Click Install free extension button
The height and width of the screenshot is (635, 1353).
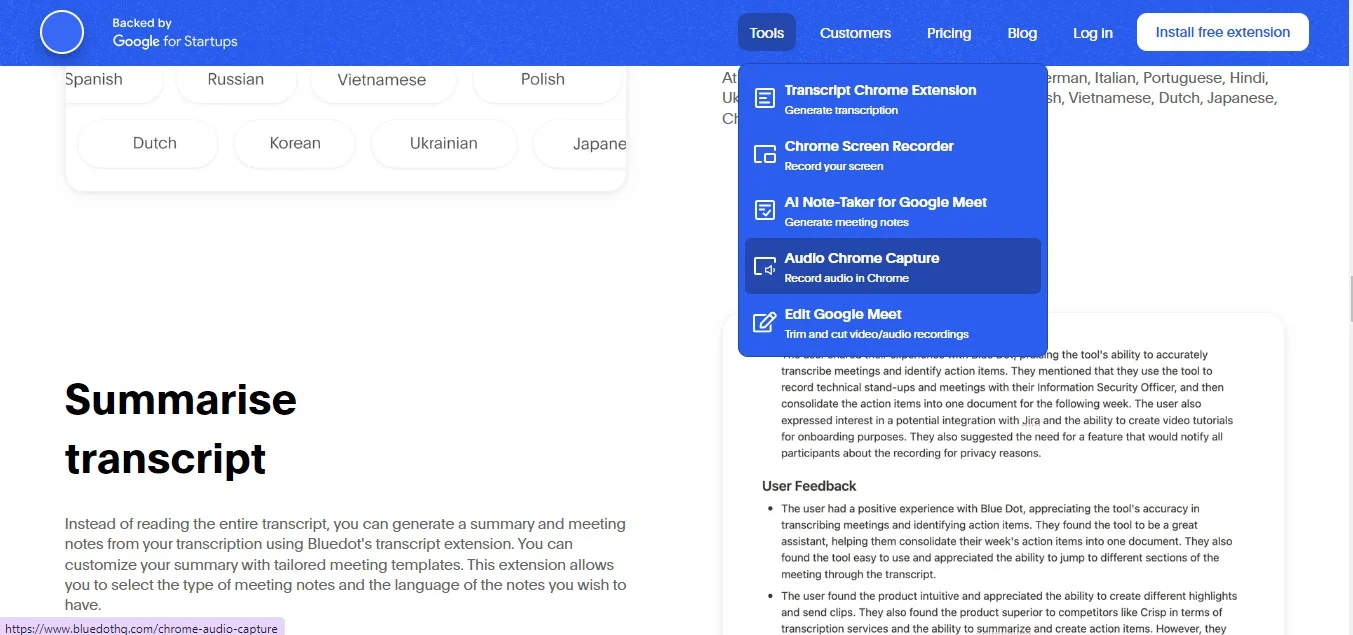pyautogui.click(x=1223, y=32)
